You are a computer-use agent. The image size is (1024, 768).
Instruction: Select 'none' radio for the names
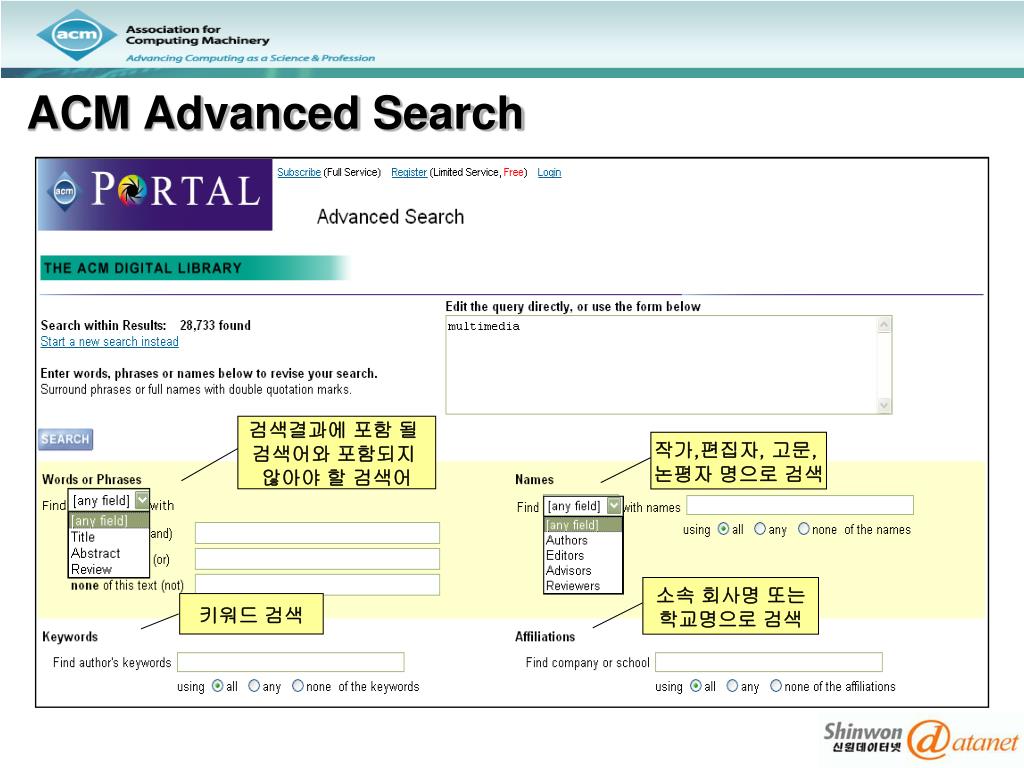(x=803, y=529)
